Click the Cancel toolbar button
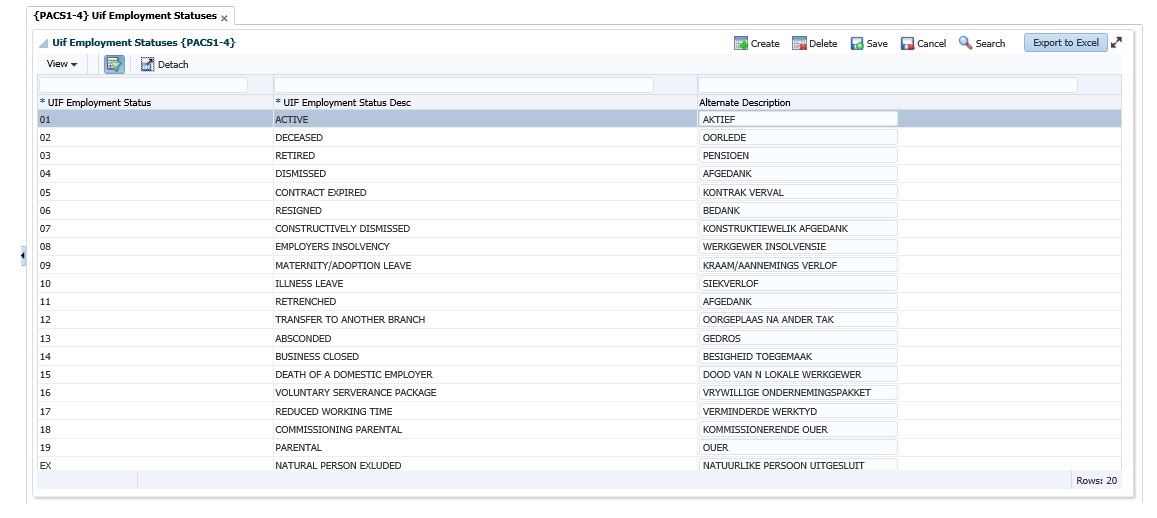This screenshot has width=1157, height=518. click(923, 44)
